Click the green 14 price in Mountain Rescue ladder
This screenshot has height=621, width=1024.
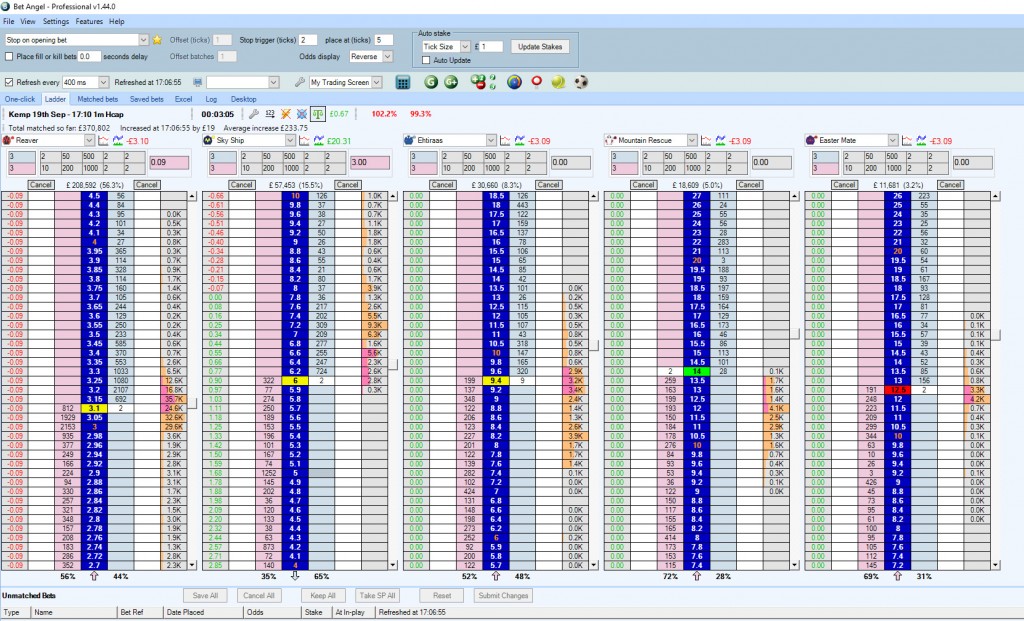(x=697, y=372)
